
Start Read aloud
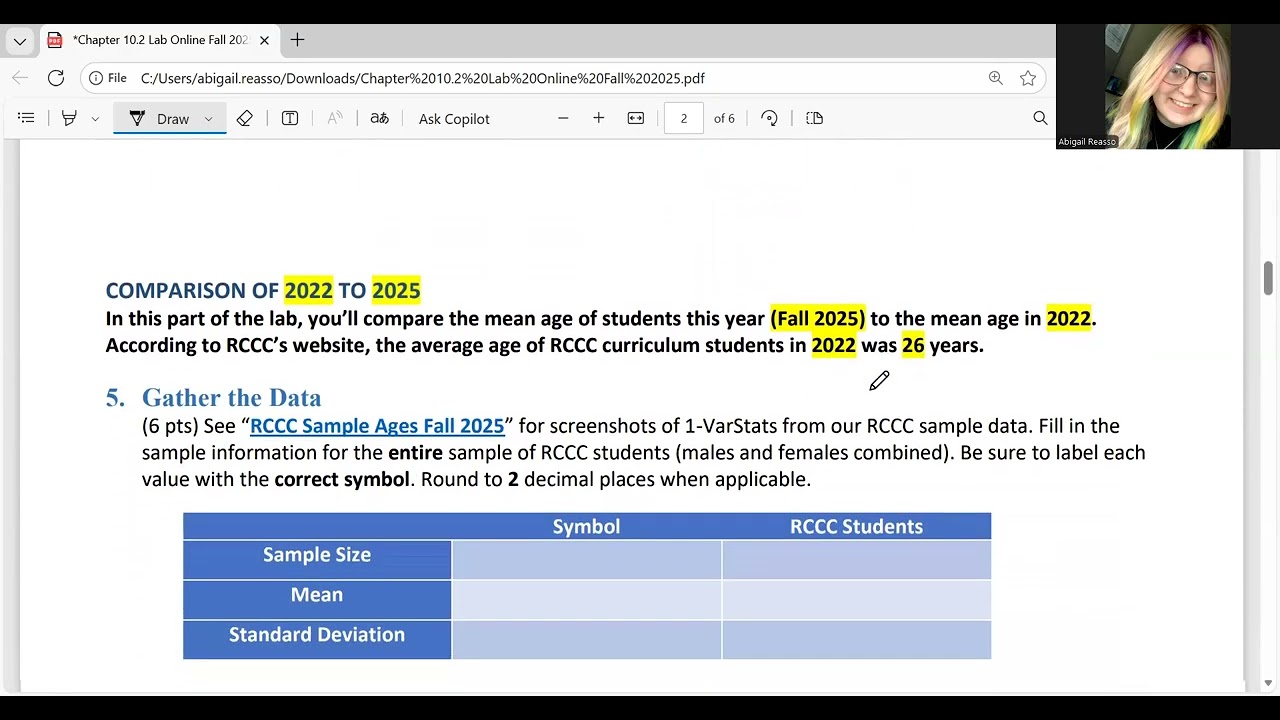[x=335, y=118]
